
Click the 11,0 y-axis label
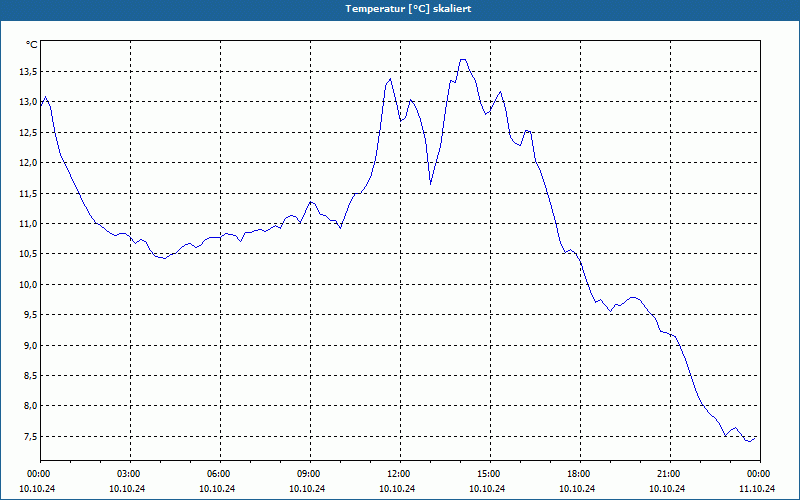pos(28,223)
